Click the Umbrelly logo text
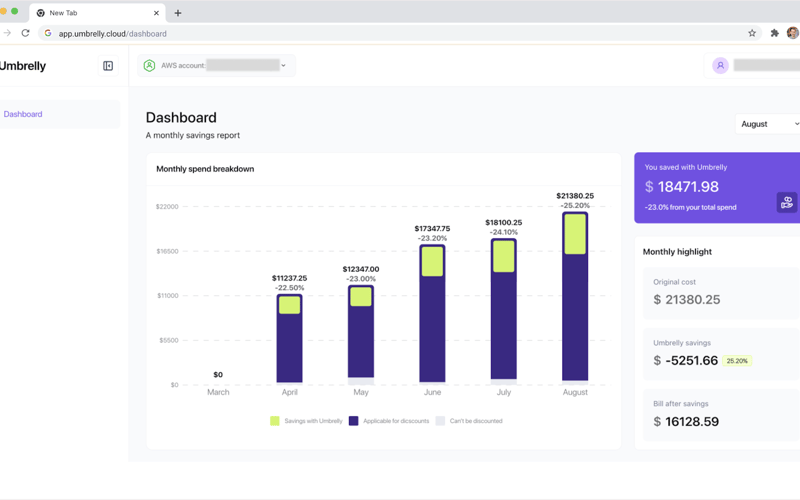800x500 pixels. point(22,66)
